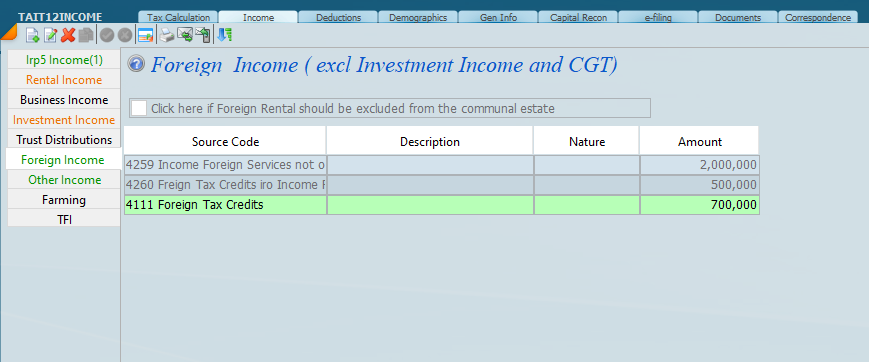Select the 4111 Foreign Tax Credits row
This screenshot has height=362, width=869.
click(x=441, y=205)
